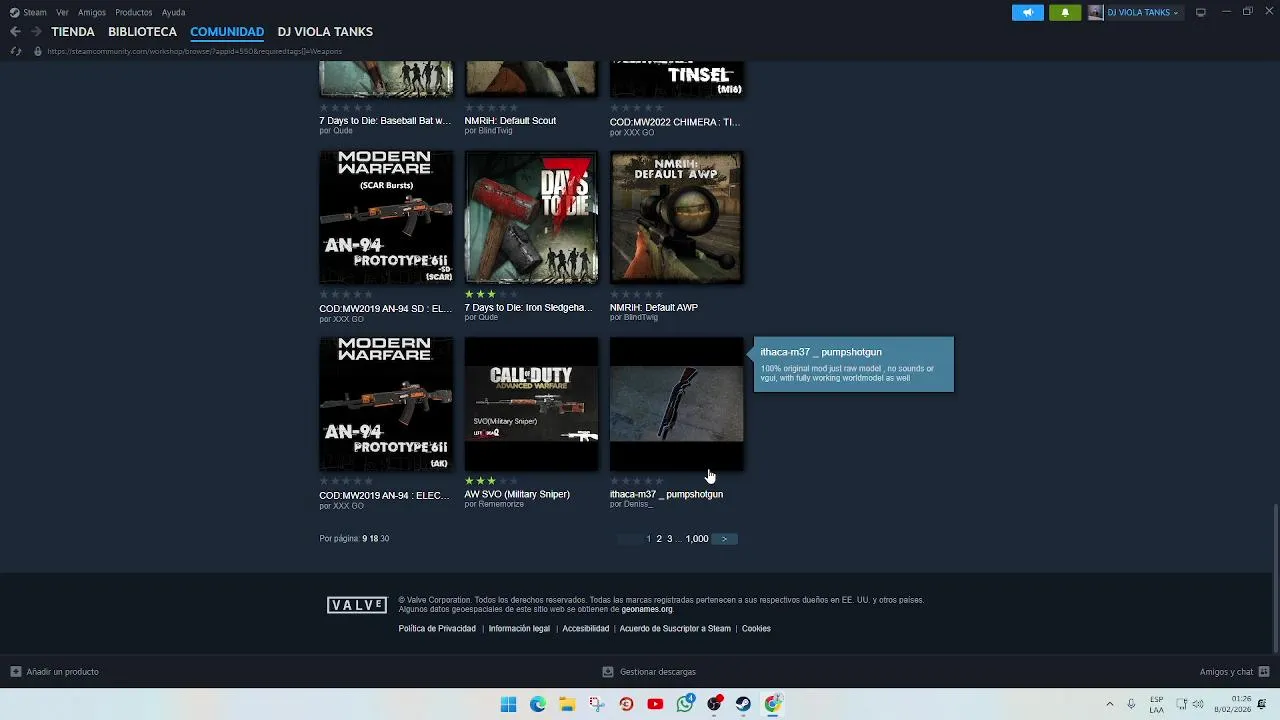Show hidden system tray icons chevron

click(x=1109, y=704)
